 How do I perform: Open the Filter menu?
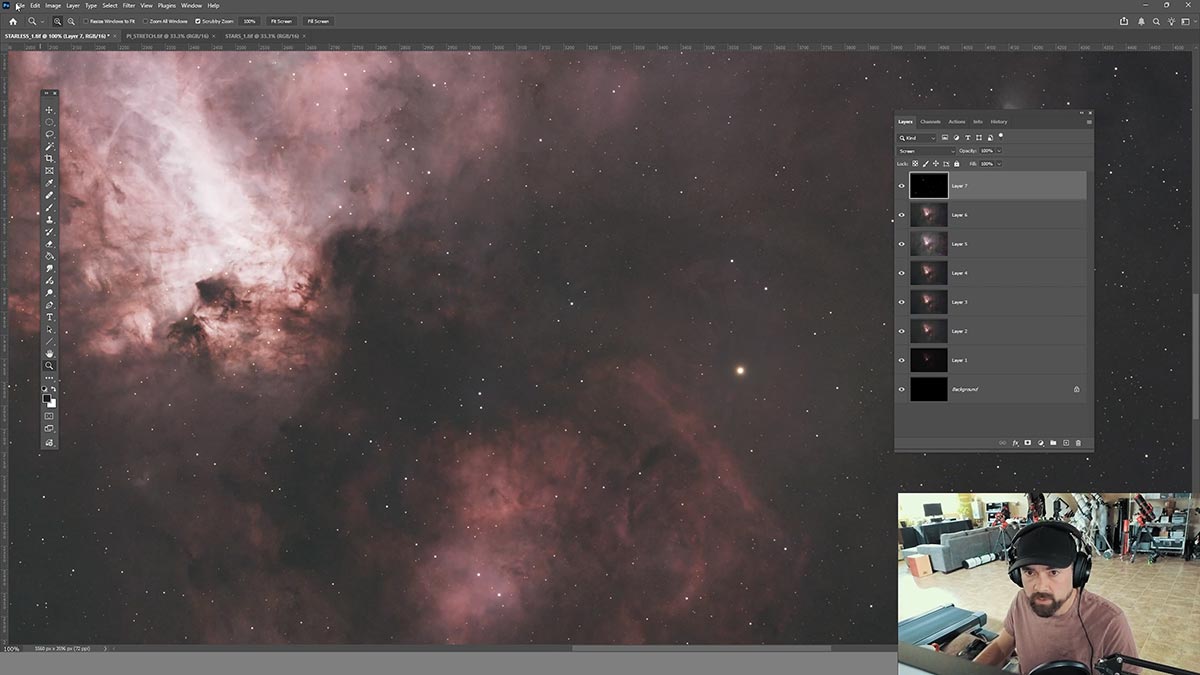(128, 4)
